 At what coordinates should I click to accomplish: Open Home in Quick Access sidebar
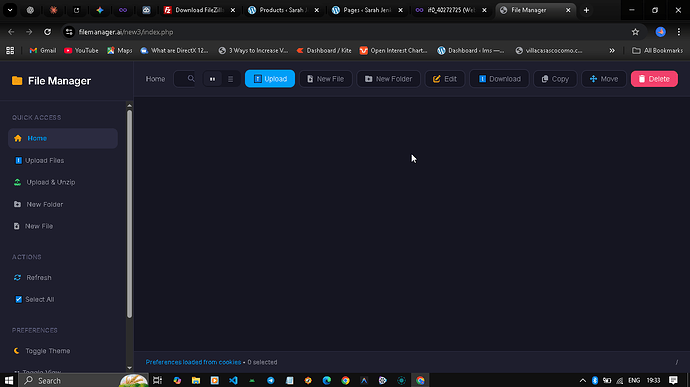coord(63,138)
